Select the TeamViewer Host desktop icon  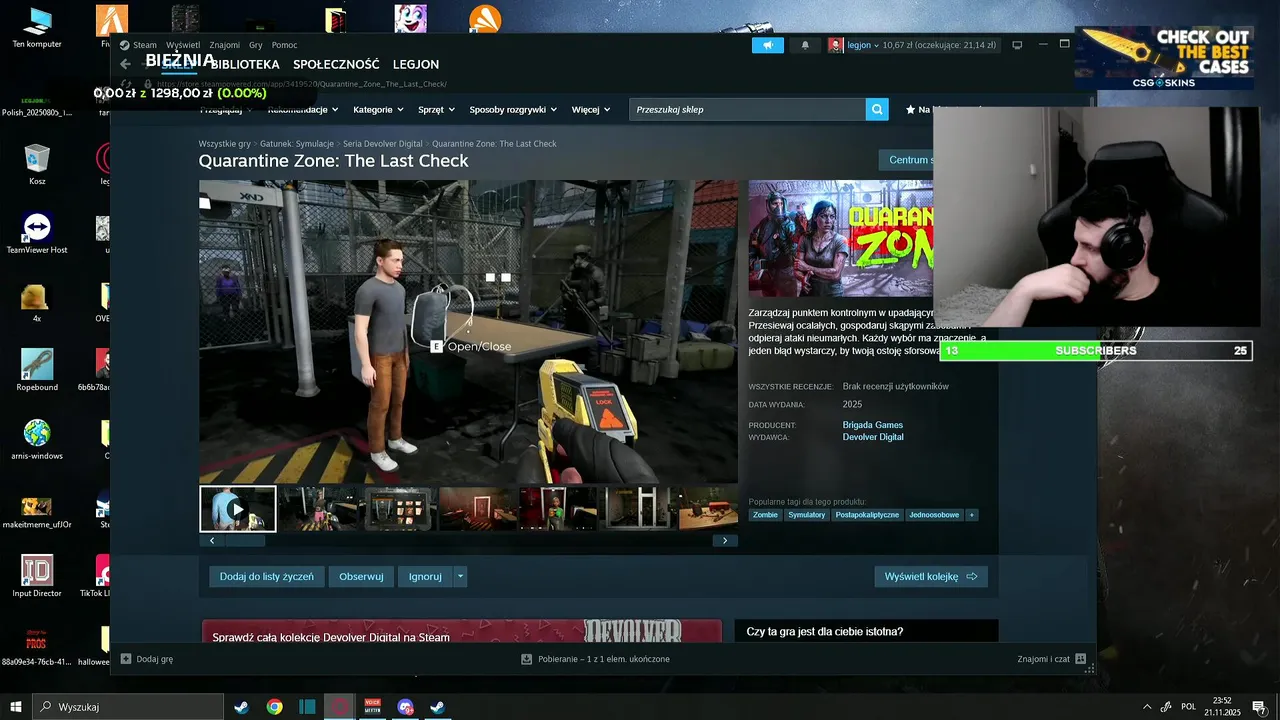(x=37, y=233)
